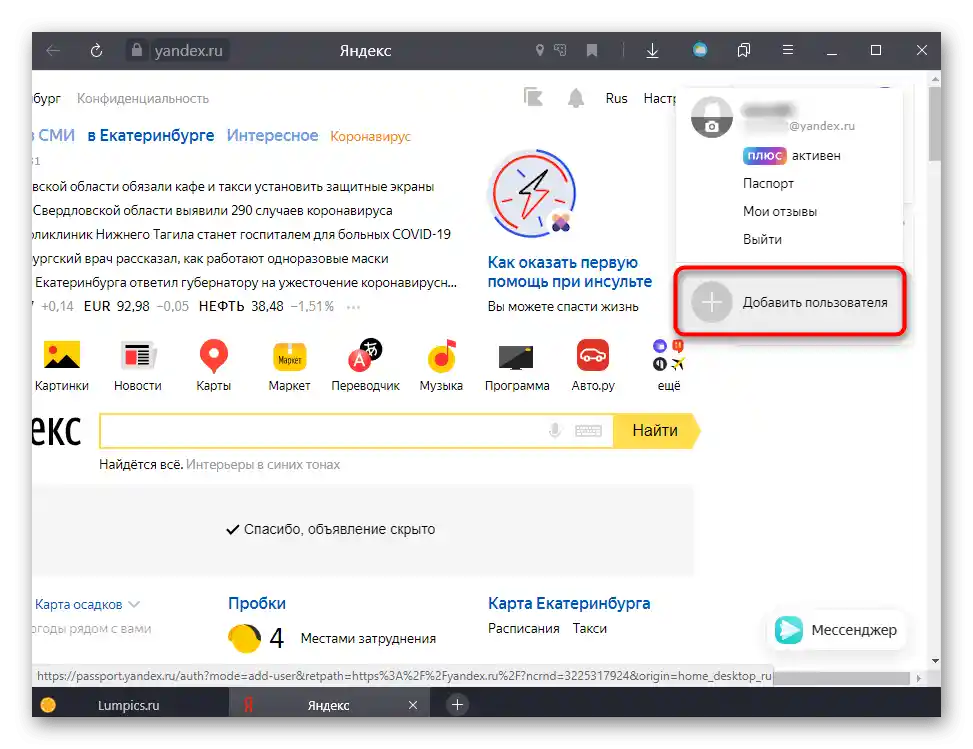
Task: Switch to the в Екатеринбурге news tab
Action: click(151, 135)
